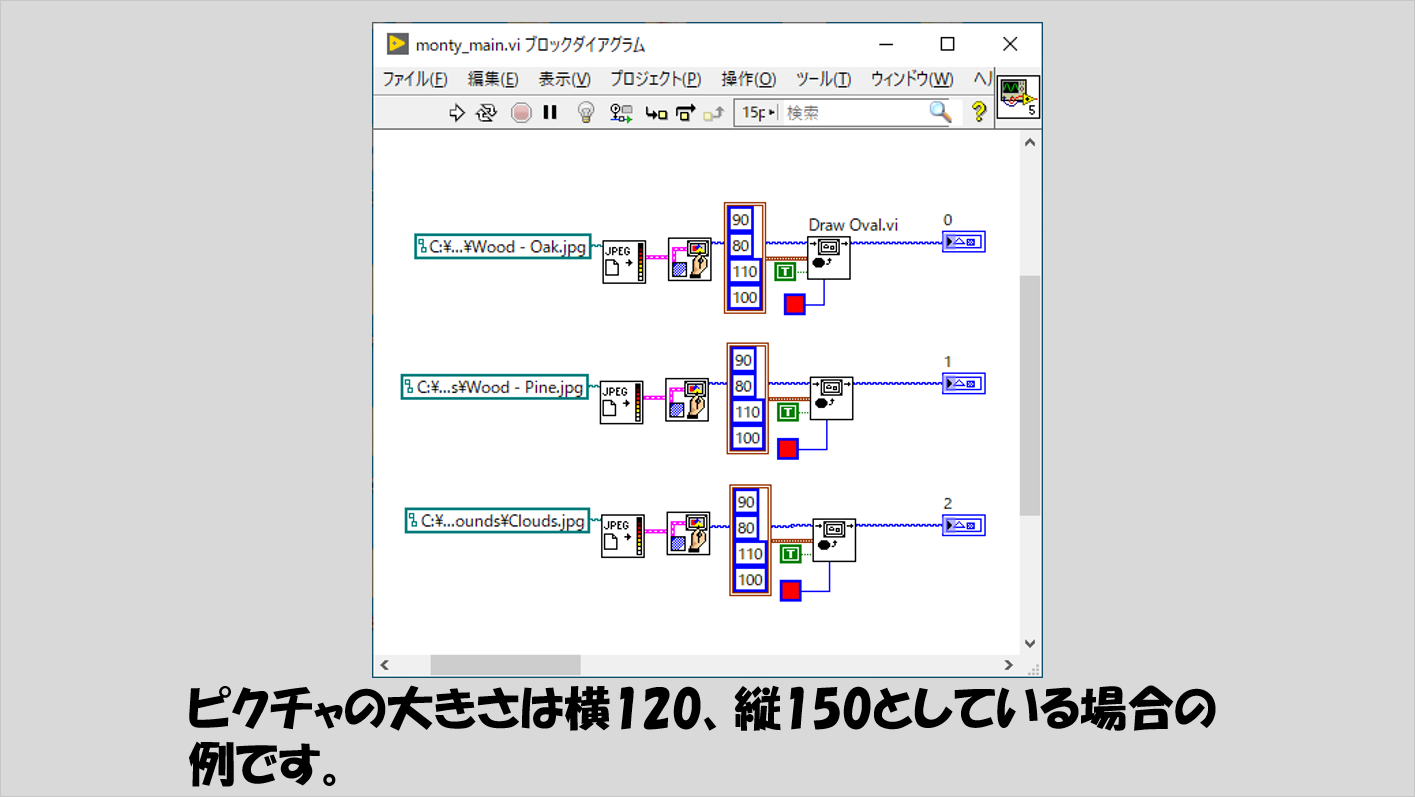Click the 検索 search field
This screenshot has width=1415, height=797.
853,113
